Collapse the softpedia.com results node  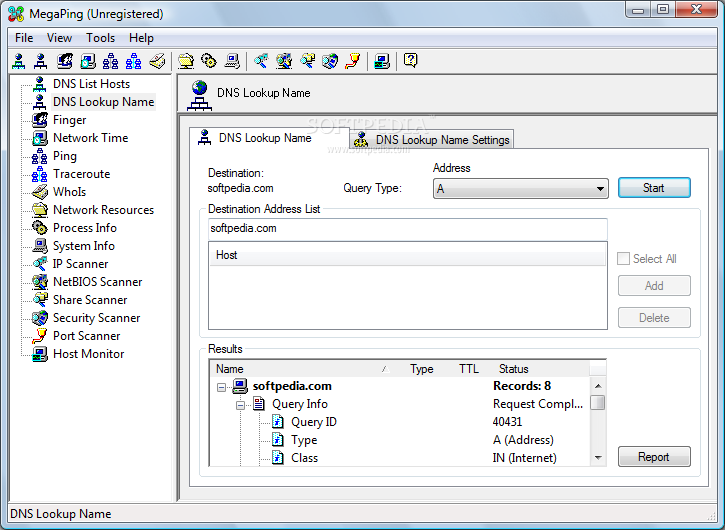(x=221, y=387)
